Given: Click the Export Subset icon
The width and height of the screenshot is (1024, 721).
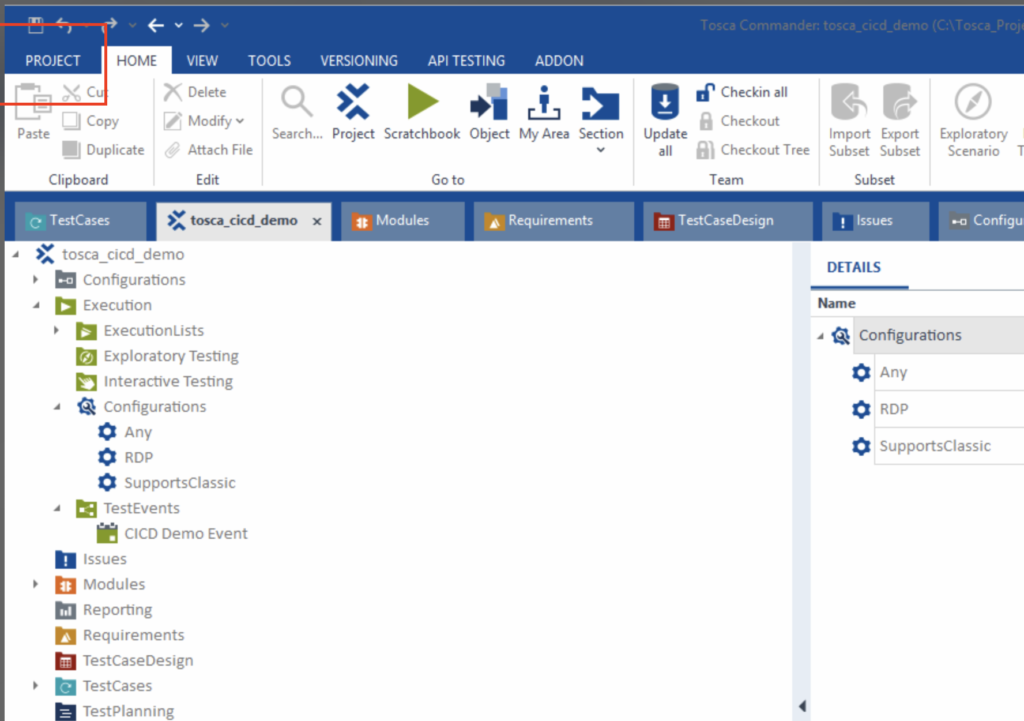Looking at the screenshot, I should (900, 121).
